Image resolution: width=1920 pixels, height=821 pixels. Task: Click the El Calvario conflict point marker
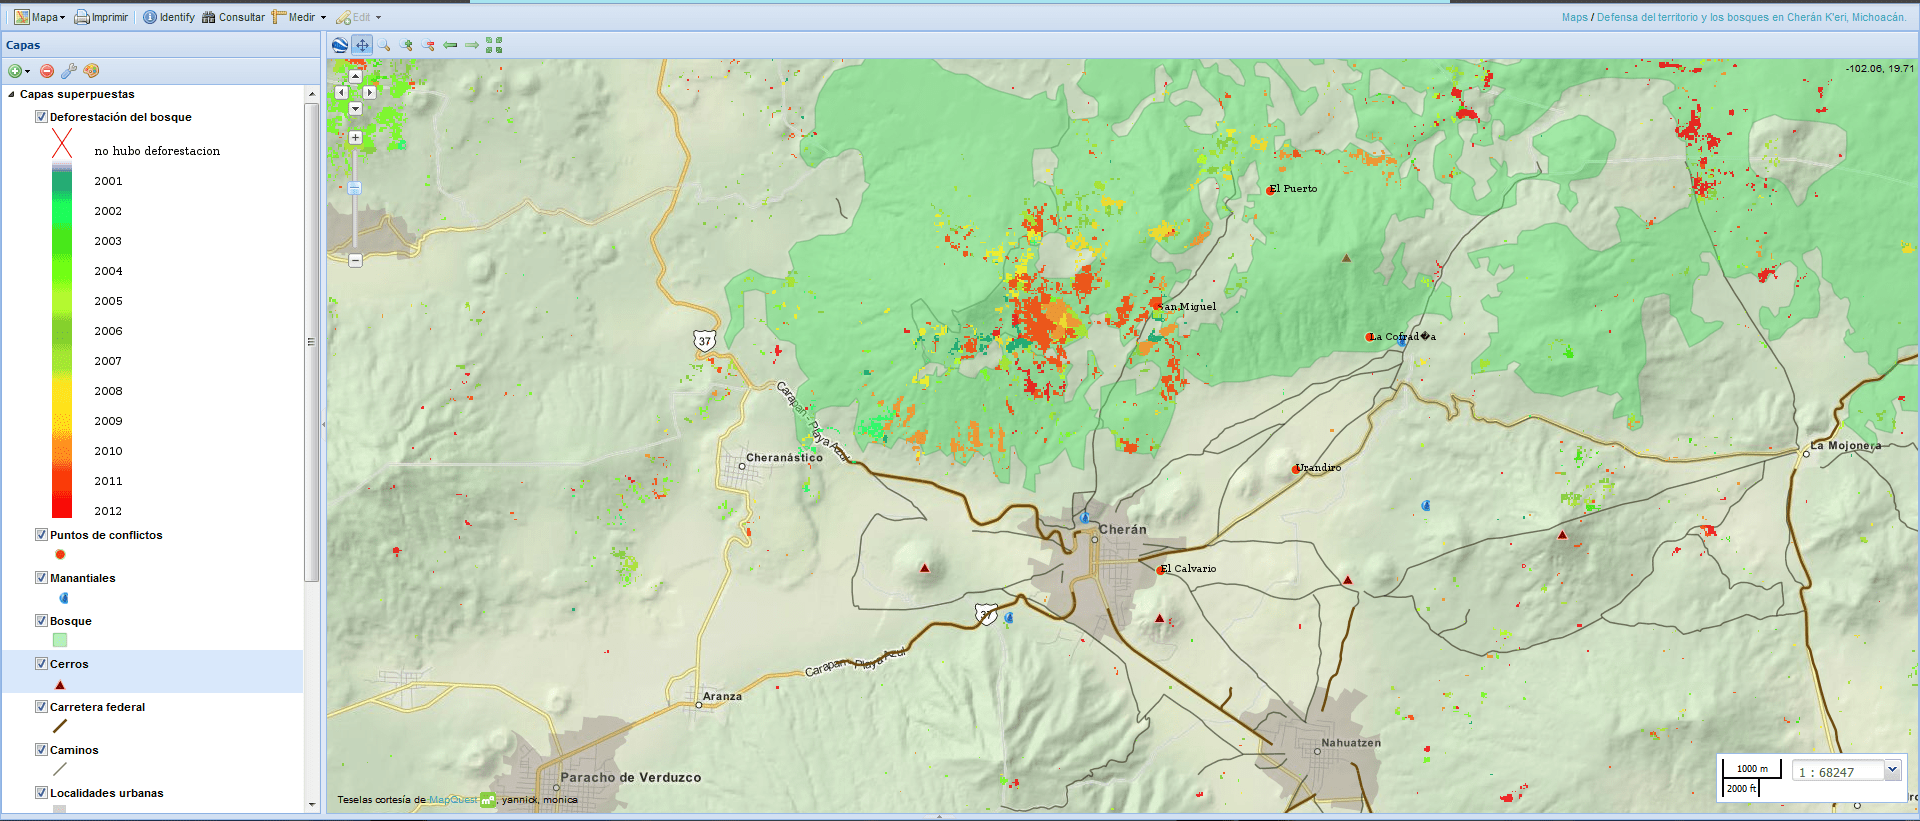coord(1160,570)
